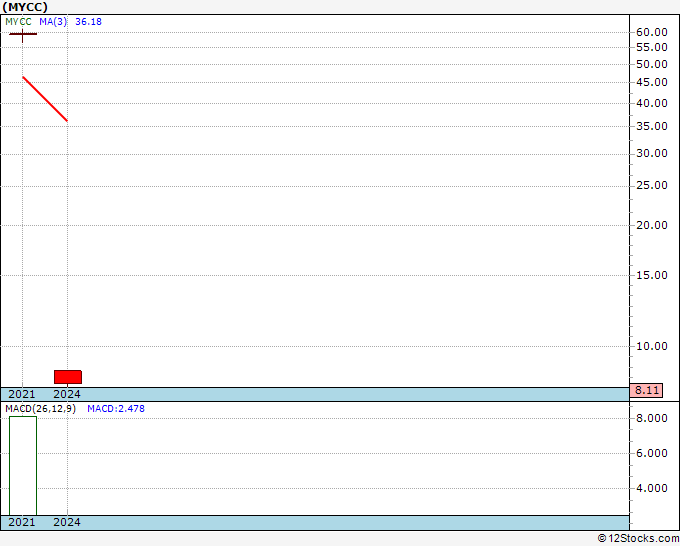Click 2021 on the price chart date axis
This screenshot has width=680, height=546.
[x=22, y=394]
